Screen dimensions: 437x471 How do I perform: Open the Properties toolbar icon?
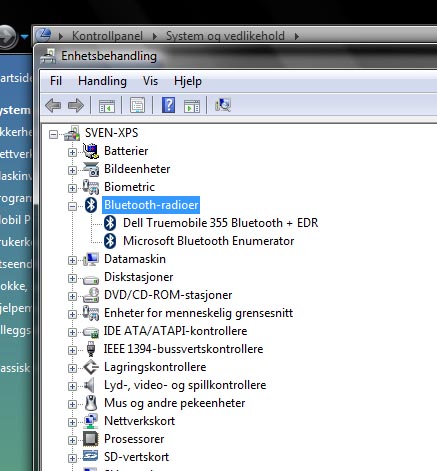137,106
